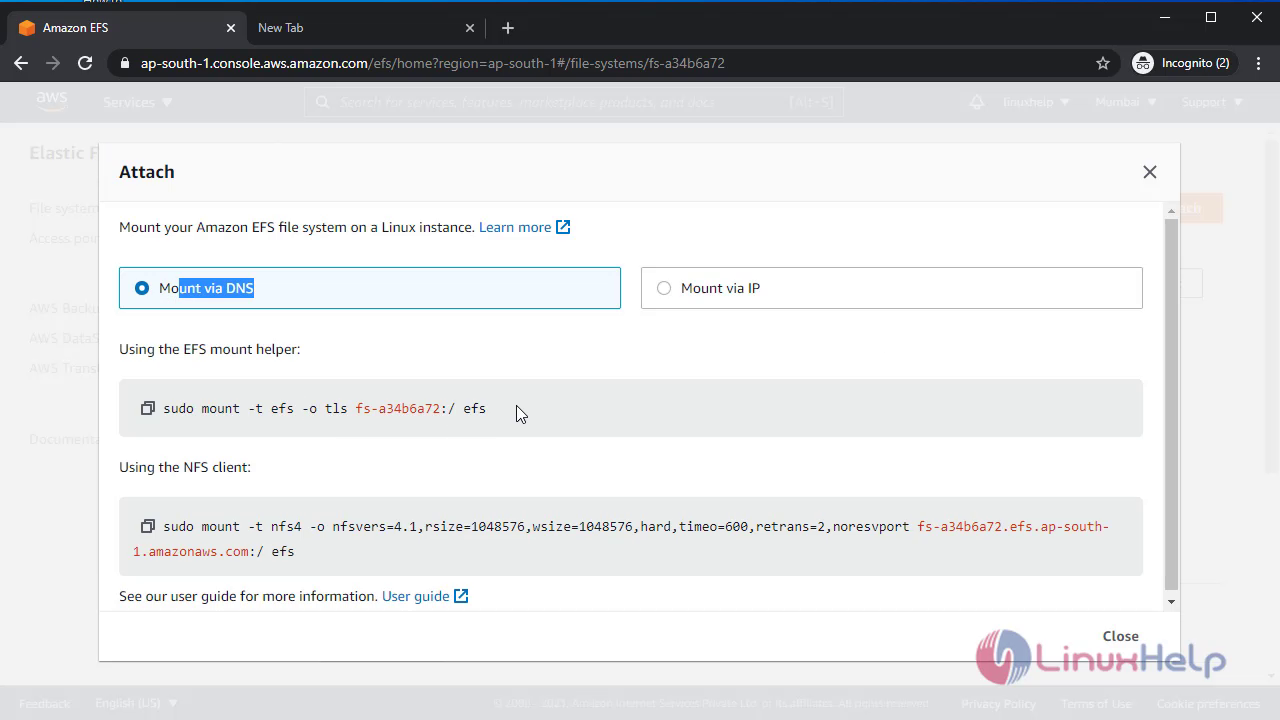Click the Learn more link

coord(515,227)
